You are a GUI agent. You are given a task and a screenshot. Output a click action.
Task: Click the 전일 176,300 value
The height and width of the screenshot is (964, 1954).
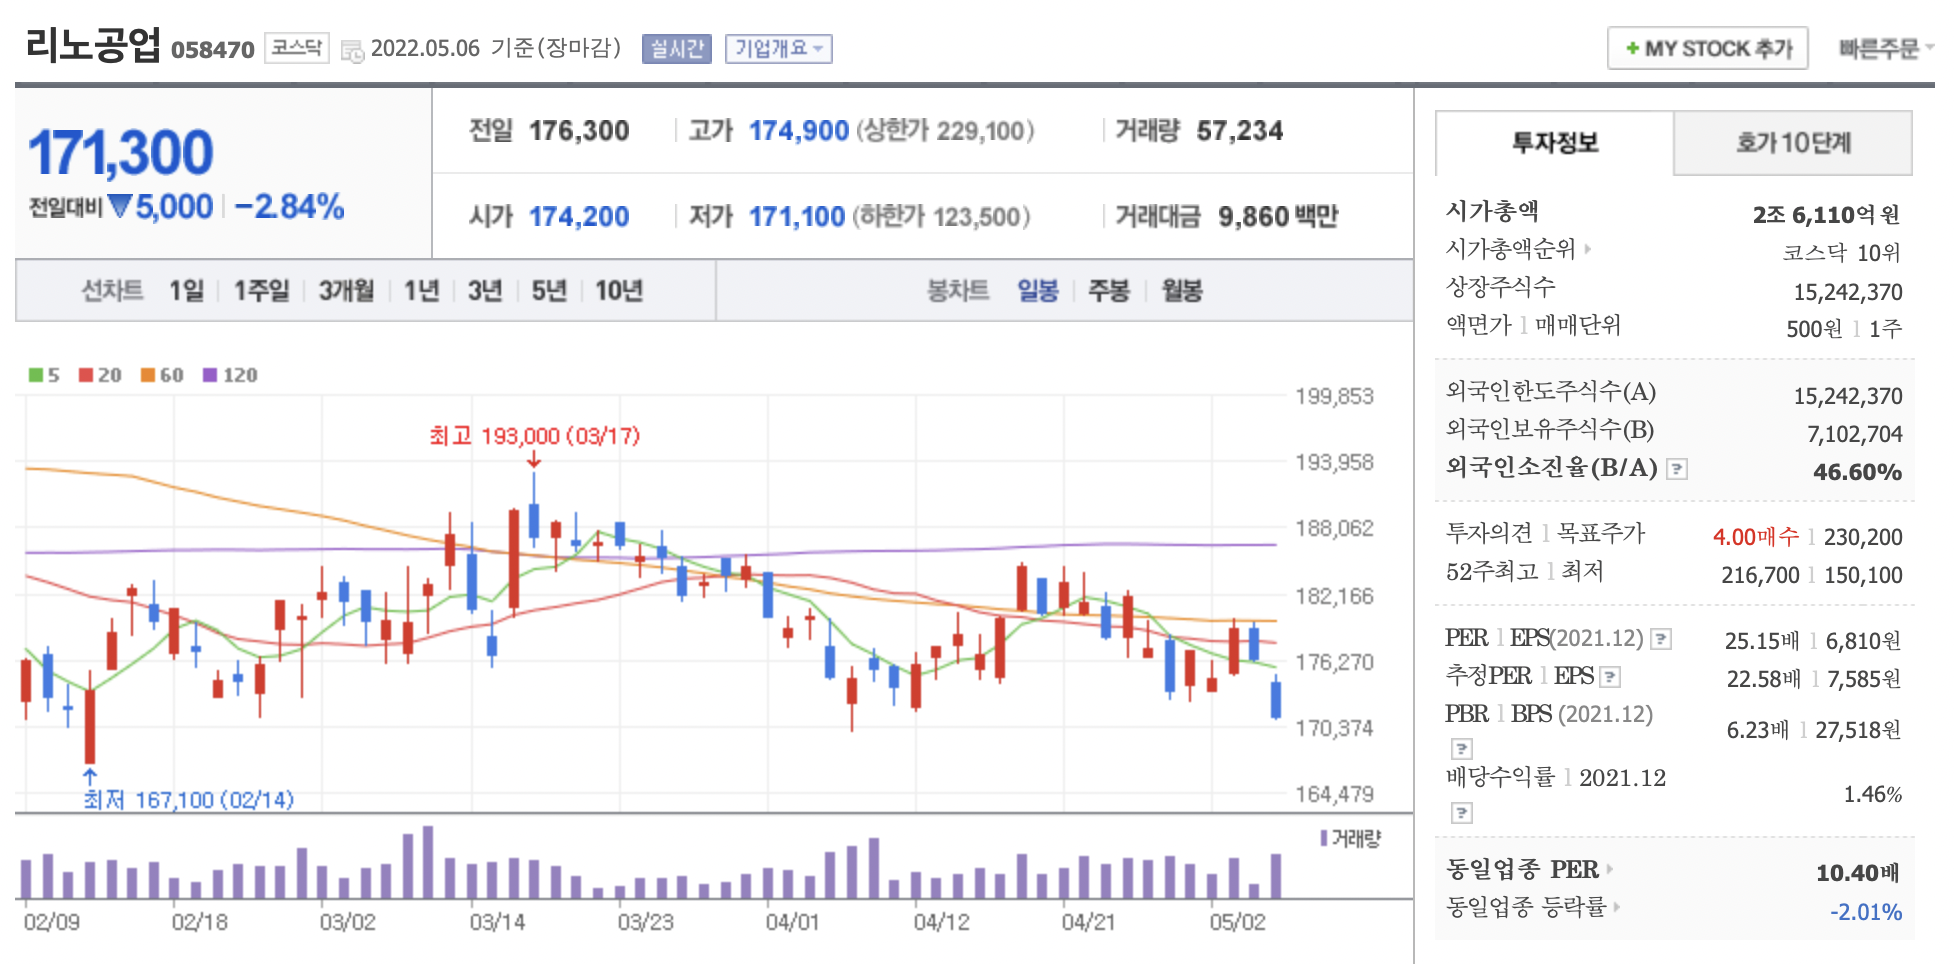[579, 131]
